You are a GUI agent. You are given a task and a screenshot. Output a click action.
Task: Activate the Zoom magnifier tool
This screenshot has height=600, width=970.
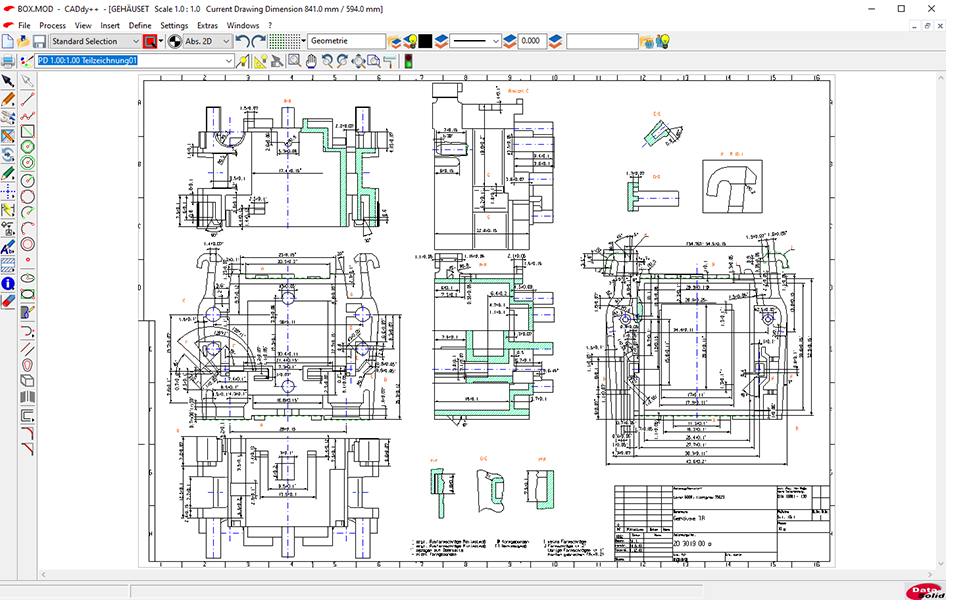(293, 61)
